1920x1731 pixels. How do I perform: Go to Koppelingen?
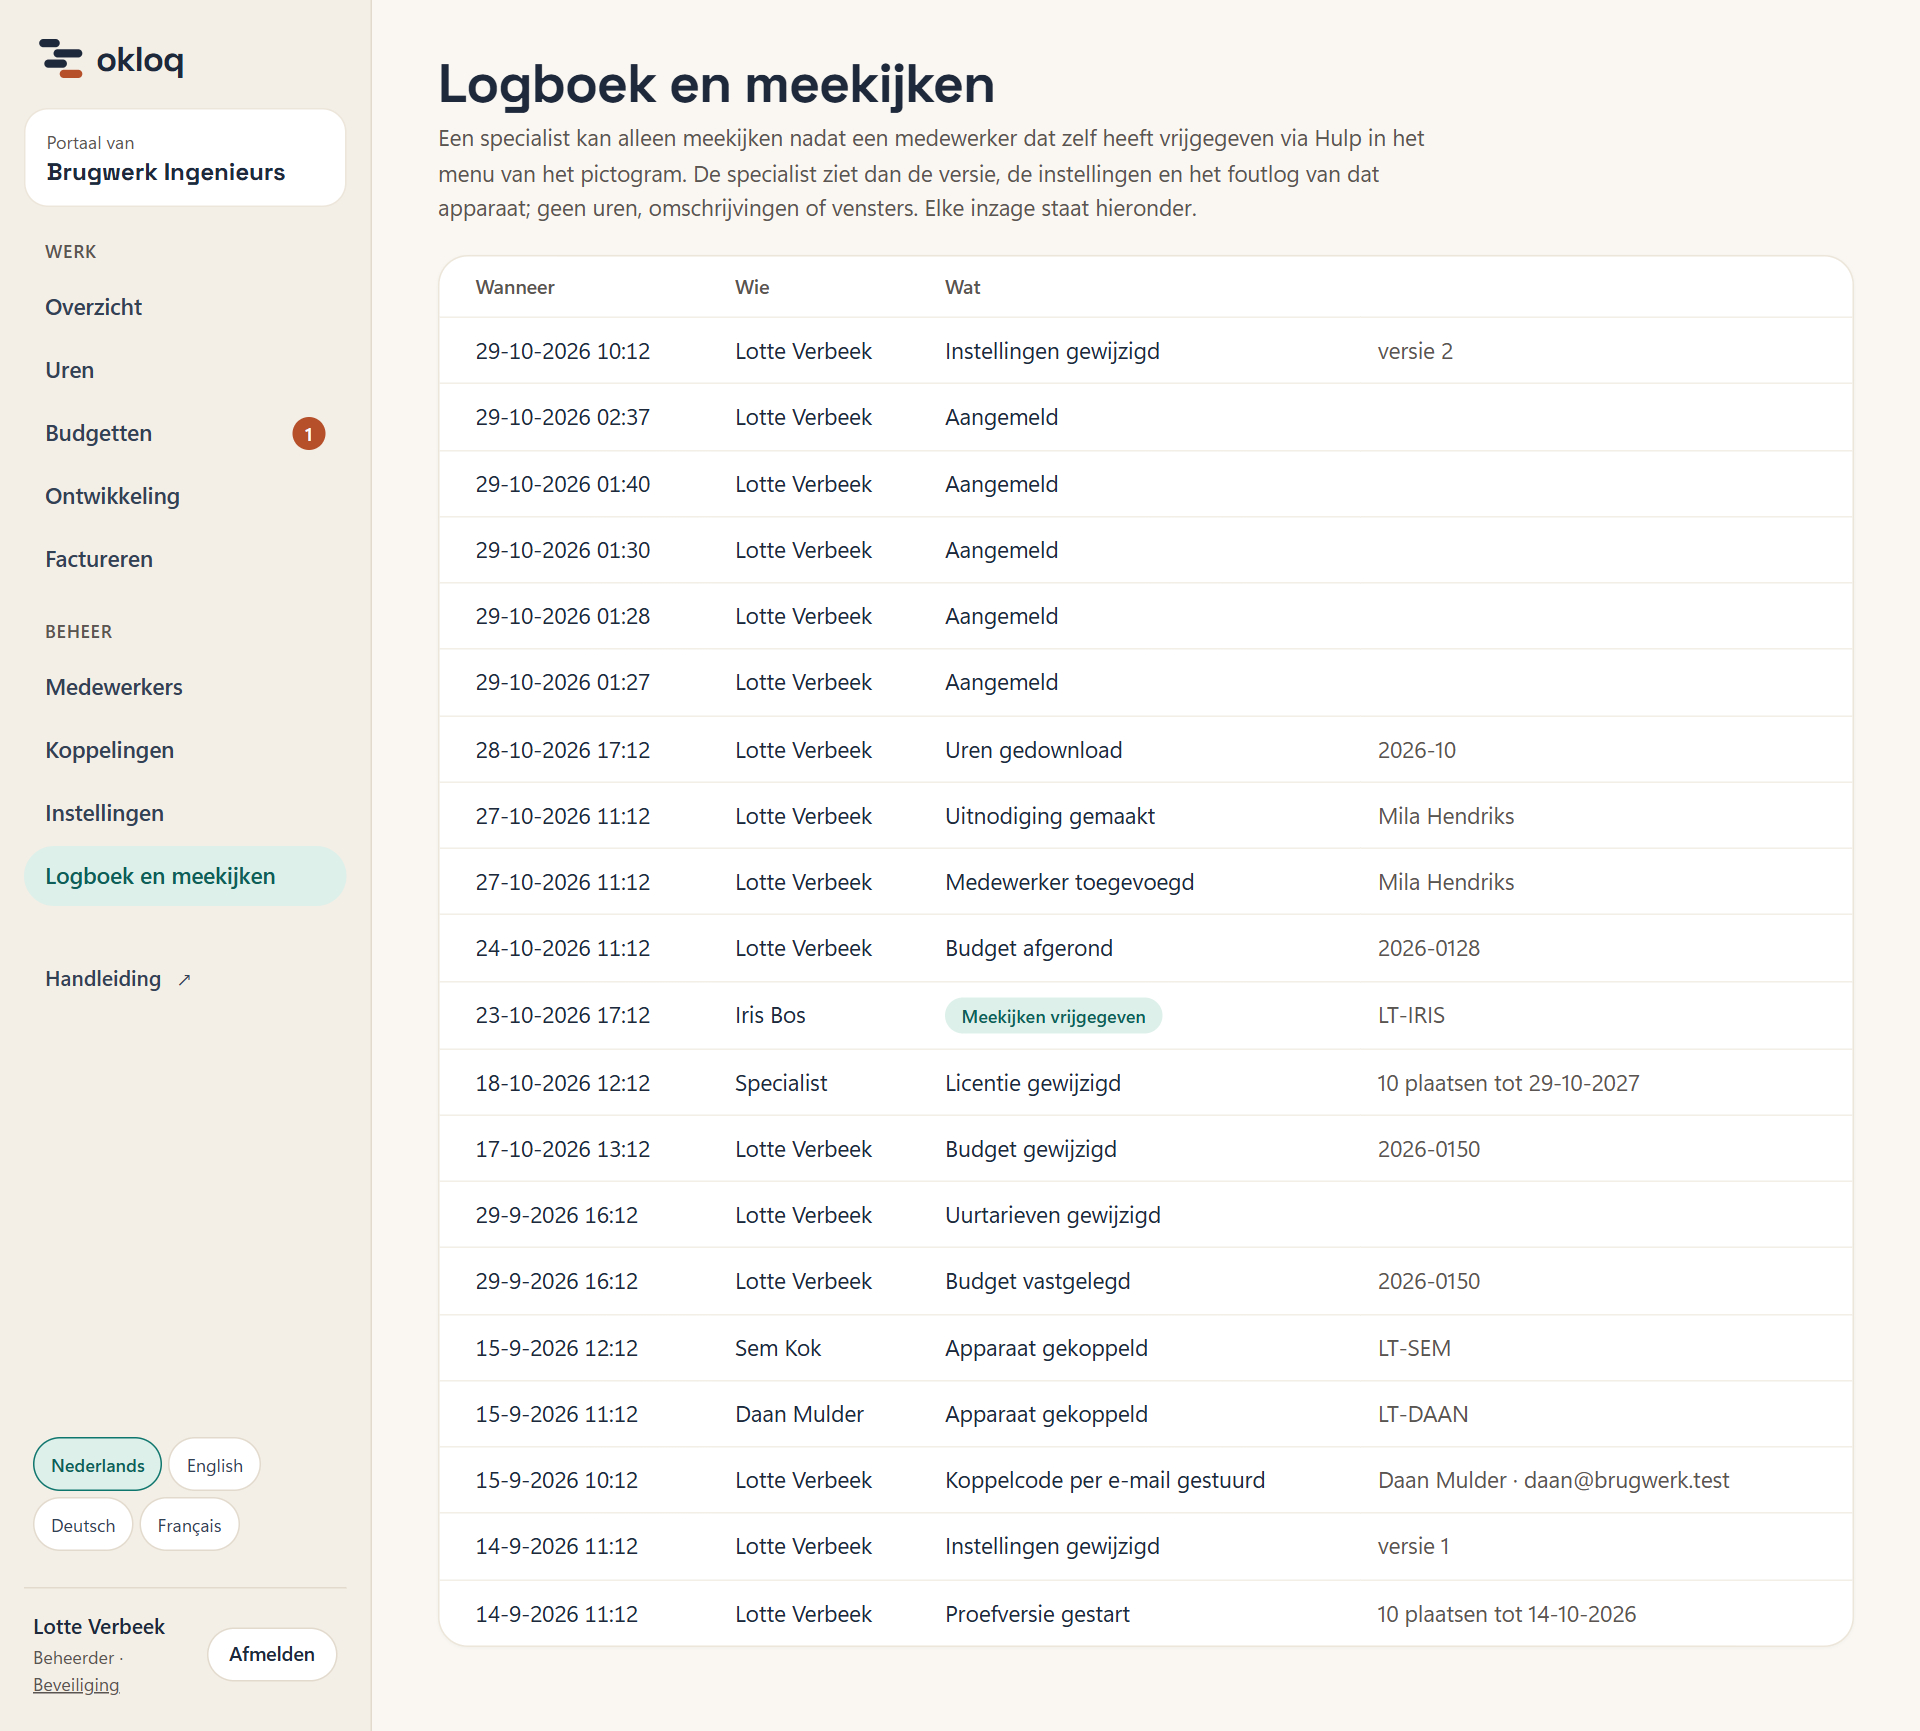[109, 750]
